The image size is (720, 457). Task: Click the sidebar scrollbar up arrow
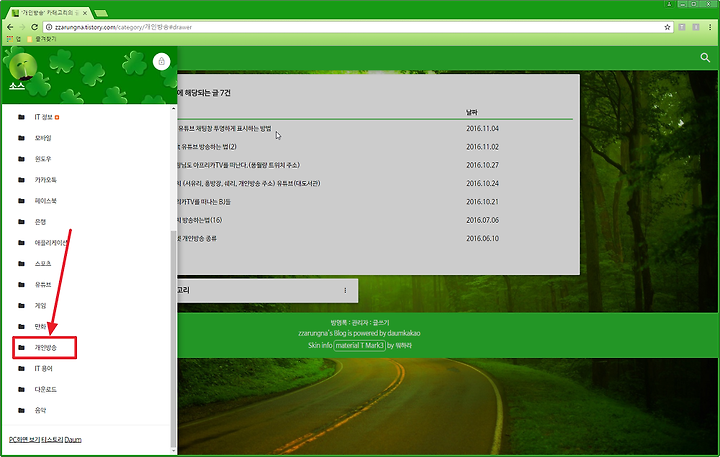click(173, 109)
